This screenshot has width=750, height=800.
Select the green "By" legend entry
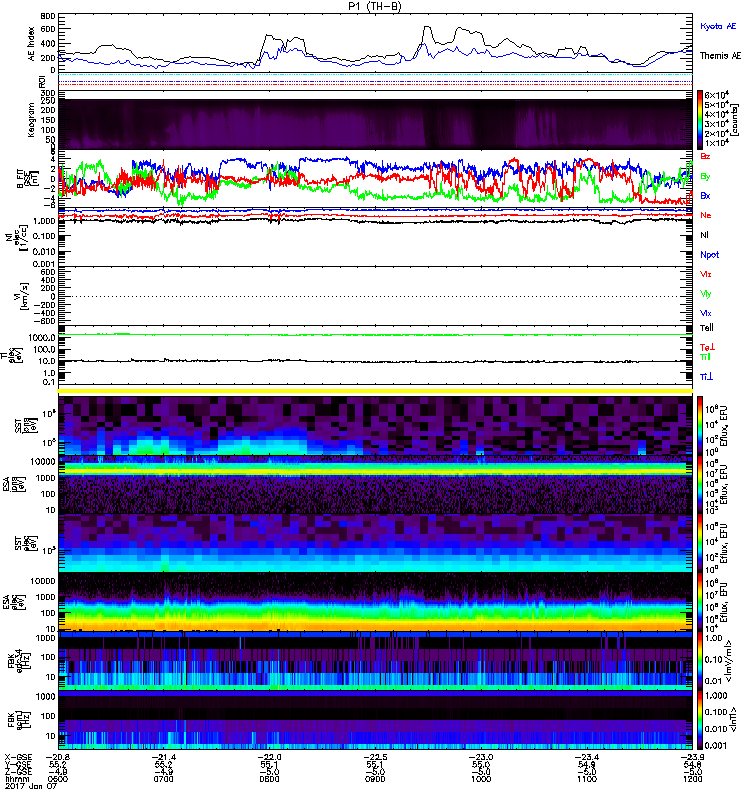pos(705,177)
